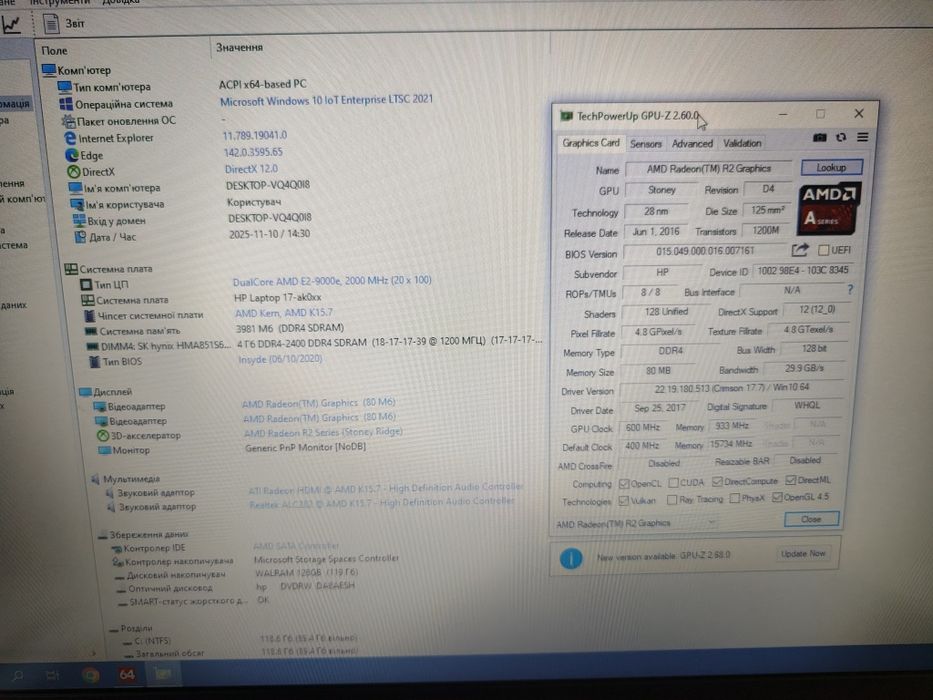Open the AMD Kern, AMD K15.7 chipset link
This screenshot has height=700, width=933.
(284, 312)
